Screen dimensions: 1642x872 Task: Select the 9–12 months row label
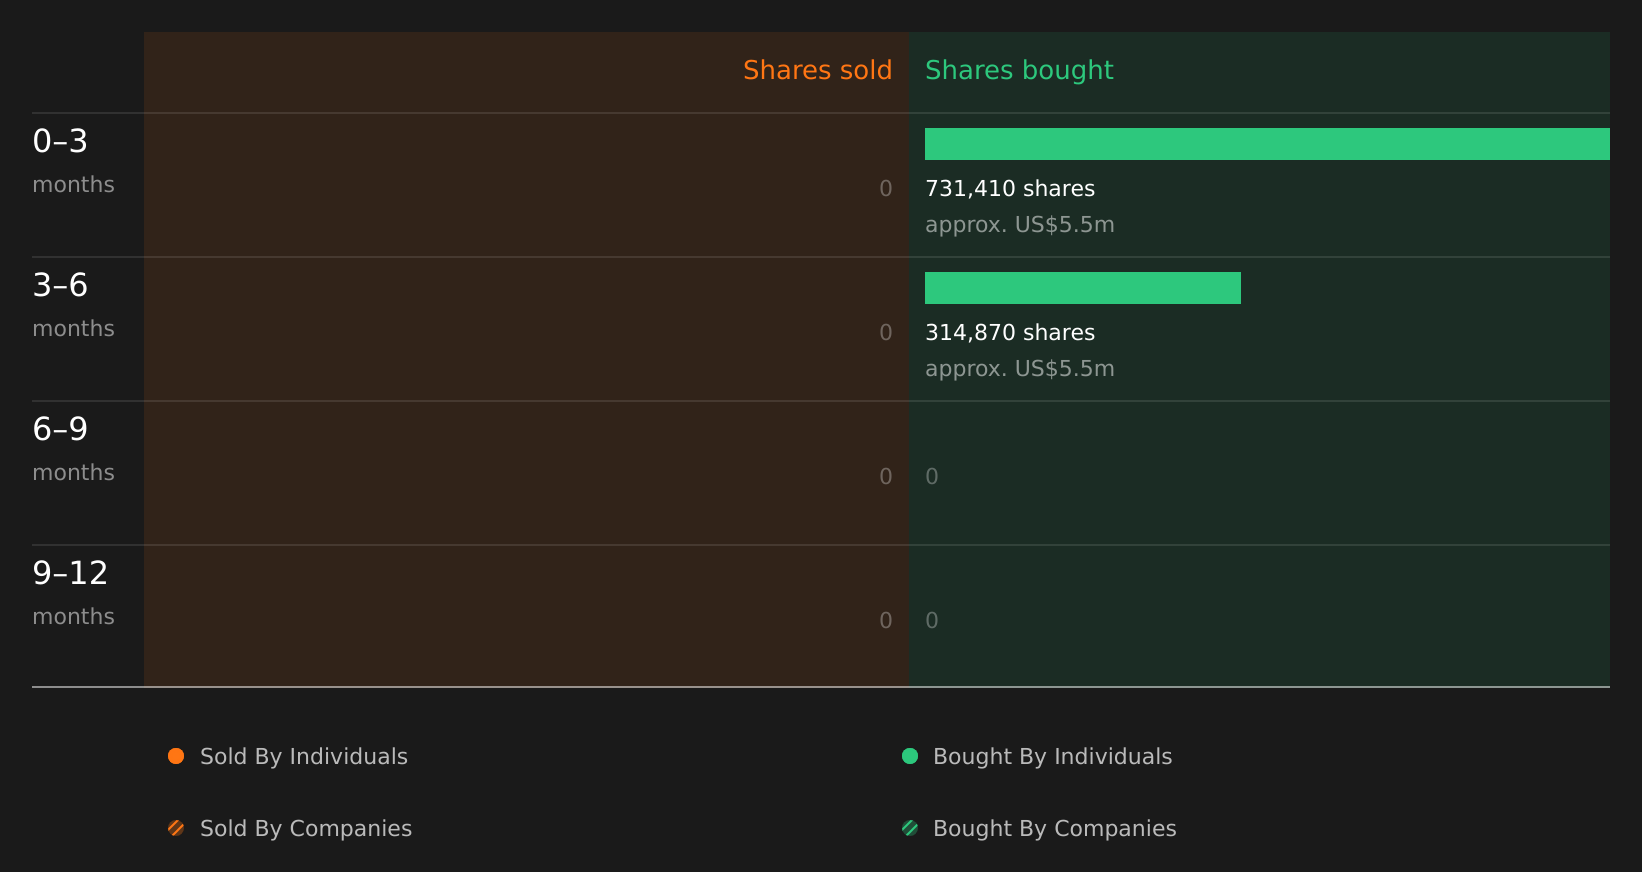73,593
